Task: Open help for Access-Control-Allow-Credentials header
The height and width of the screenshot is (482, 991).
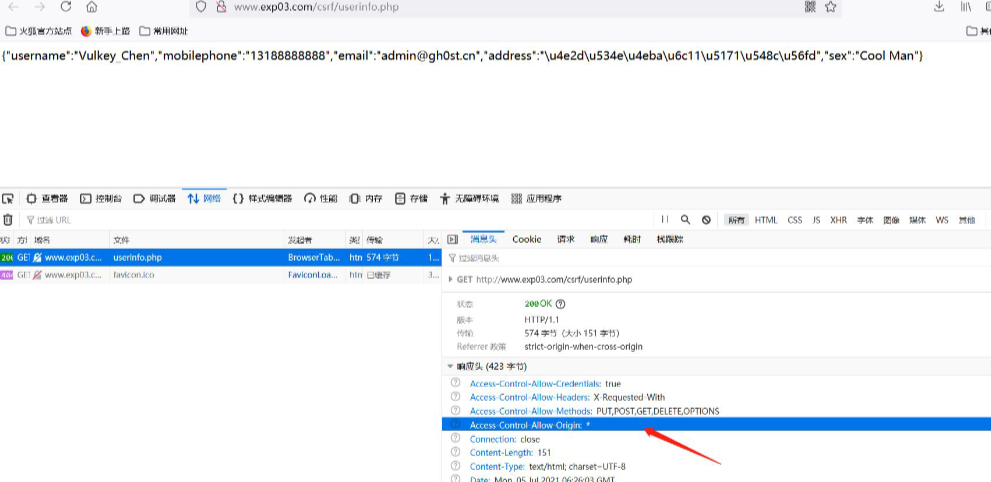Action: (x=456, y=384)
